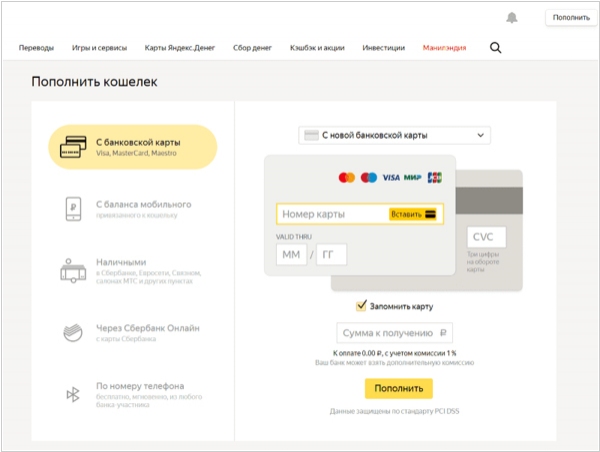Select По номеру телефона method
Viewport: 600px width, 452px height.
tap(132, 394)
